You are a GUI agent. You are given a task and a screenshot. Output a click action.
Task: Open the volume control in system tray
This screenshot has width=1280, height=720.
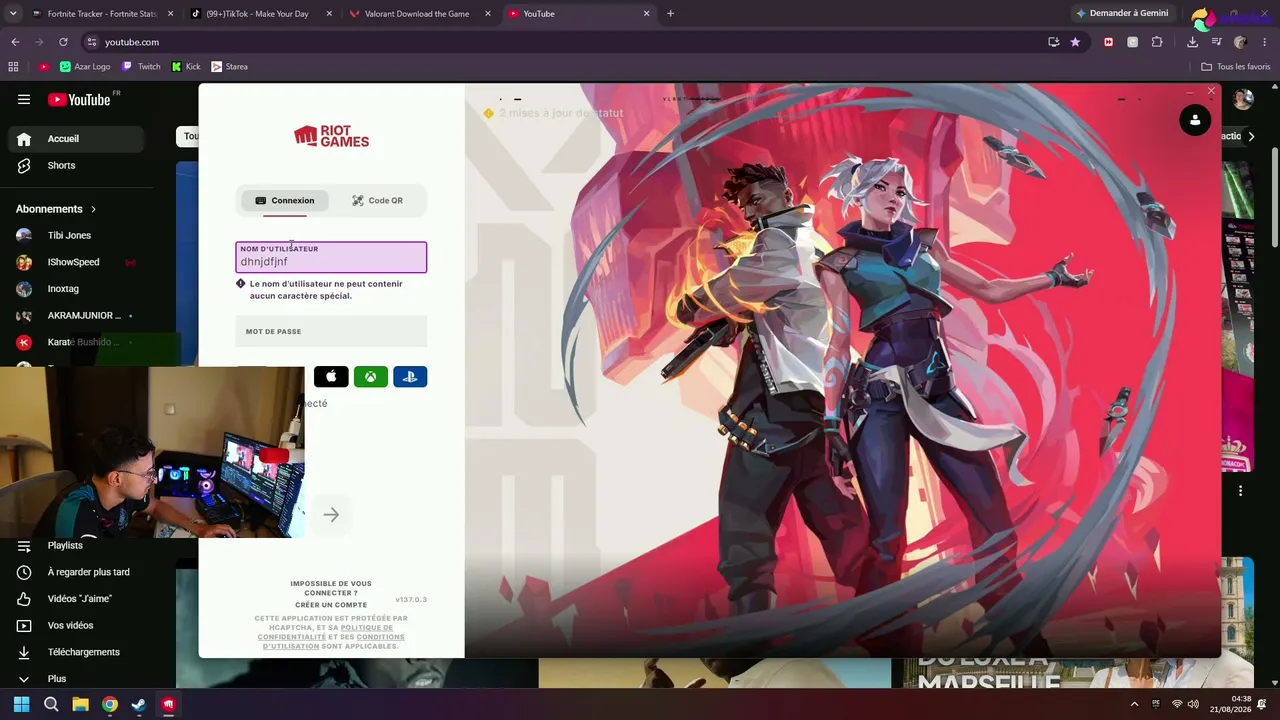tap(1193, 704)
